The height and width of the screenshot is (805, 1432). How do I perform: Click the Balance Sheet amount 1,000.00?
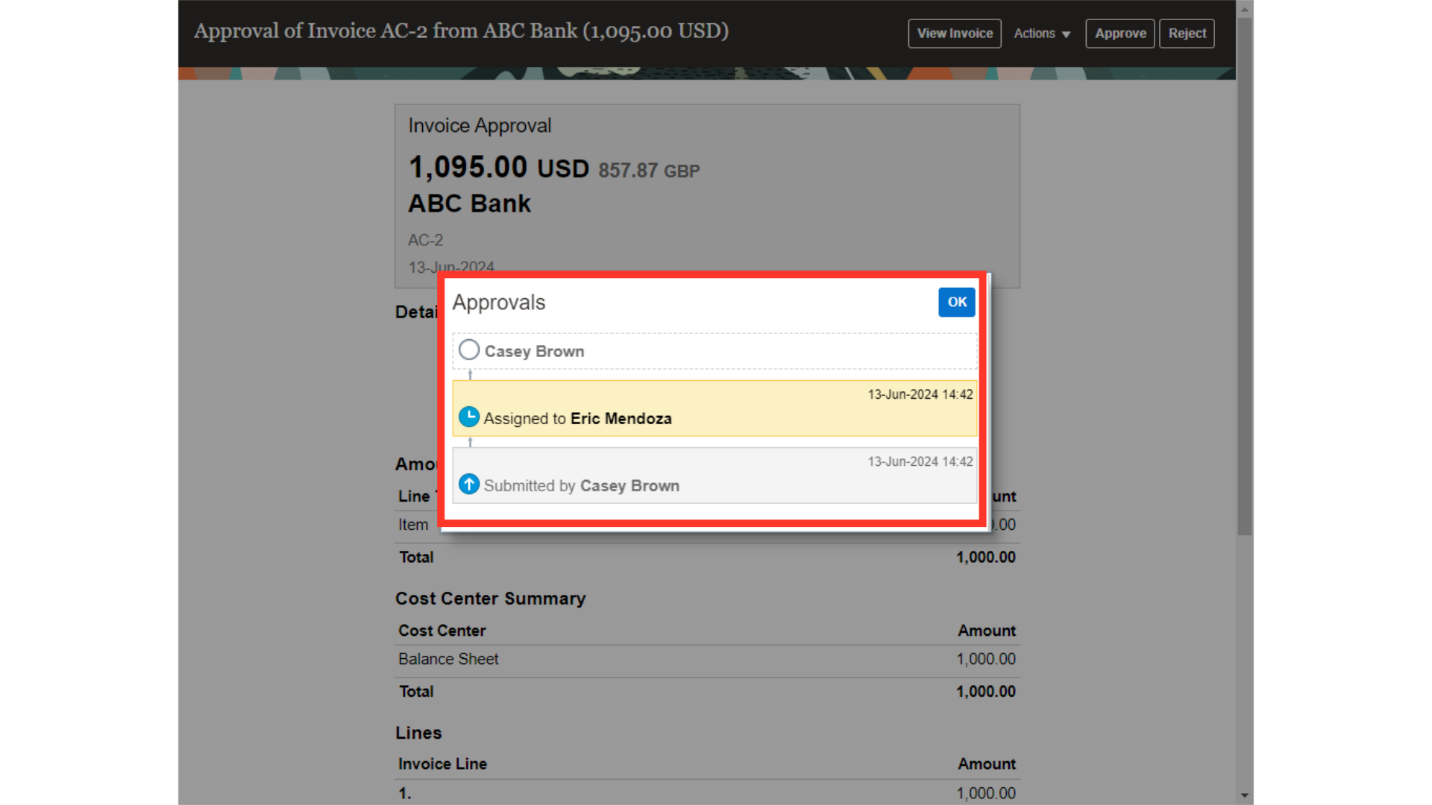(986, 659)
